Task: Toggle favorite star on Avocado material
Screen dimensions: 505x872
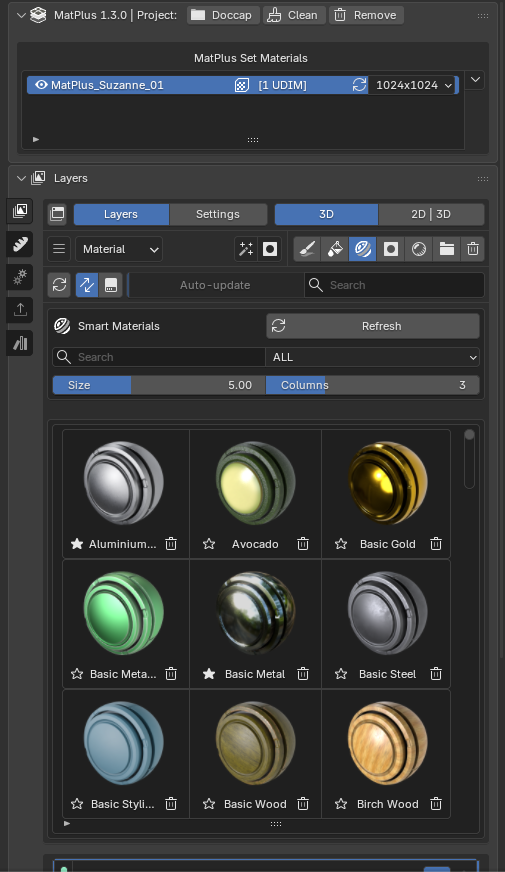Action: point(209,544)
